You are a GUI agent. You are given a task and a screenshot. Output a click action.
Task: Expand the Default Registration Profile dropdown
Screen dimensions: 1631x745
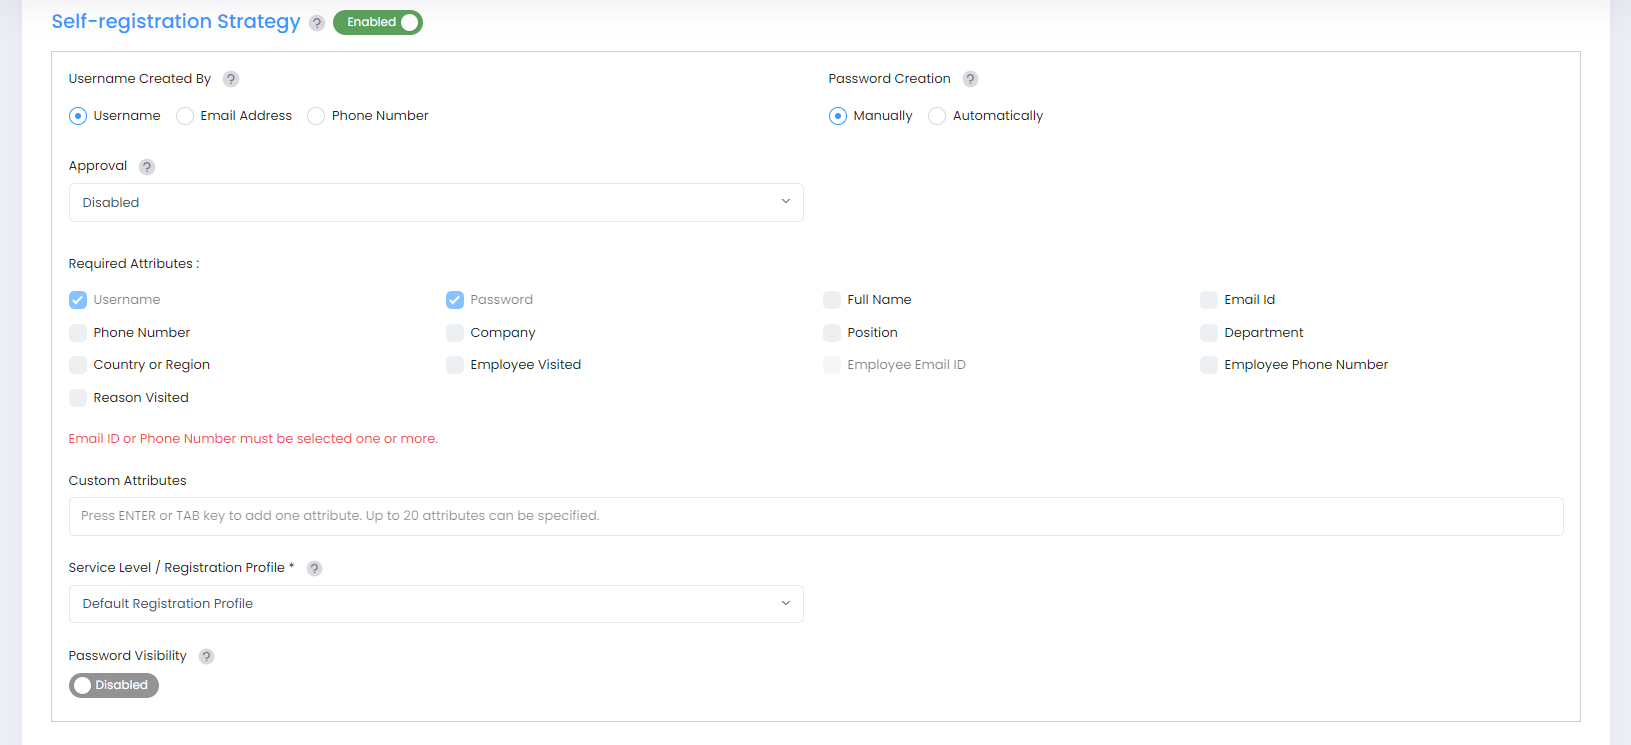[436, 604]
